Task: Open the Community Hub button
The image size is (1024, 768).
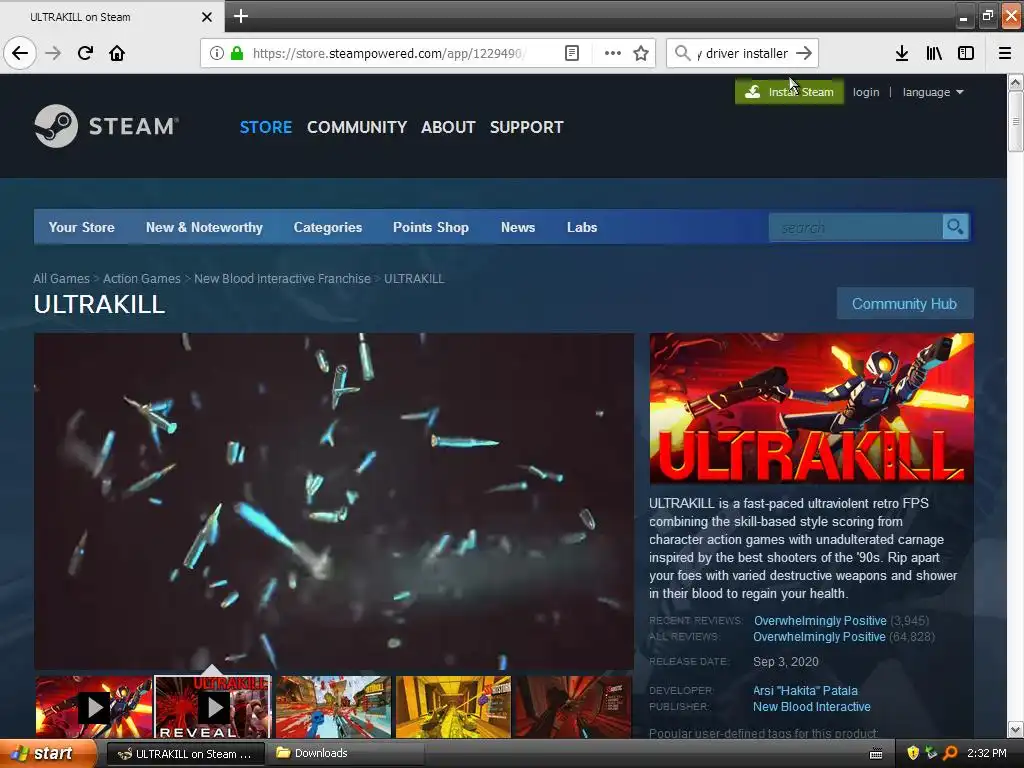Action: point(904,304)
